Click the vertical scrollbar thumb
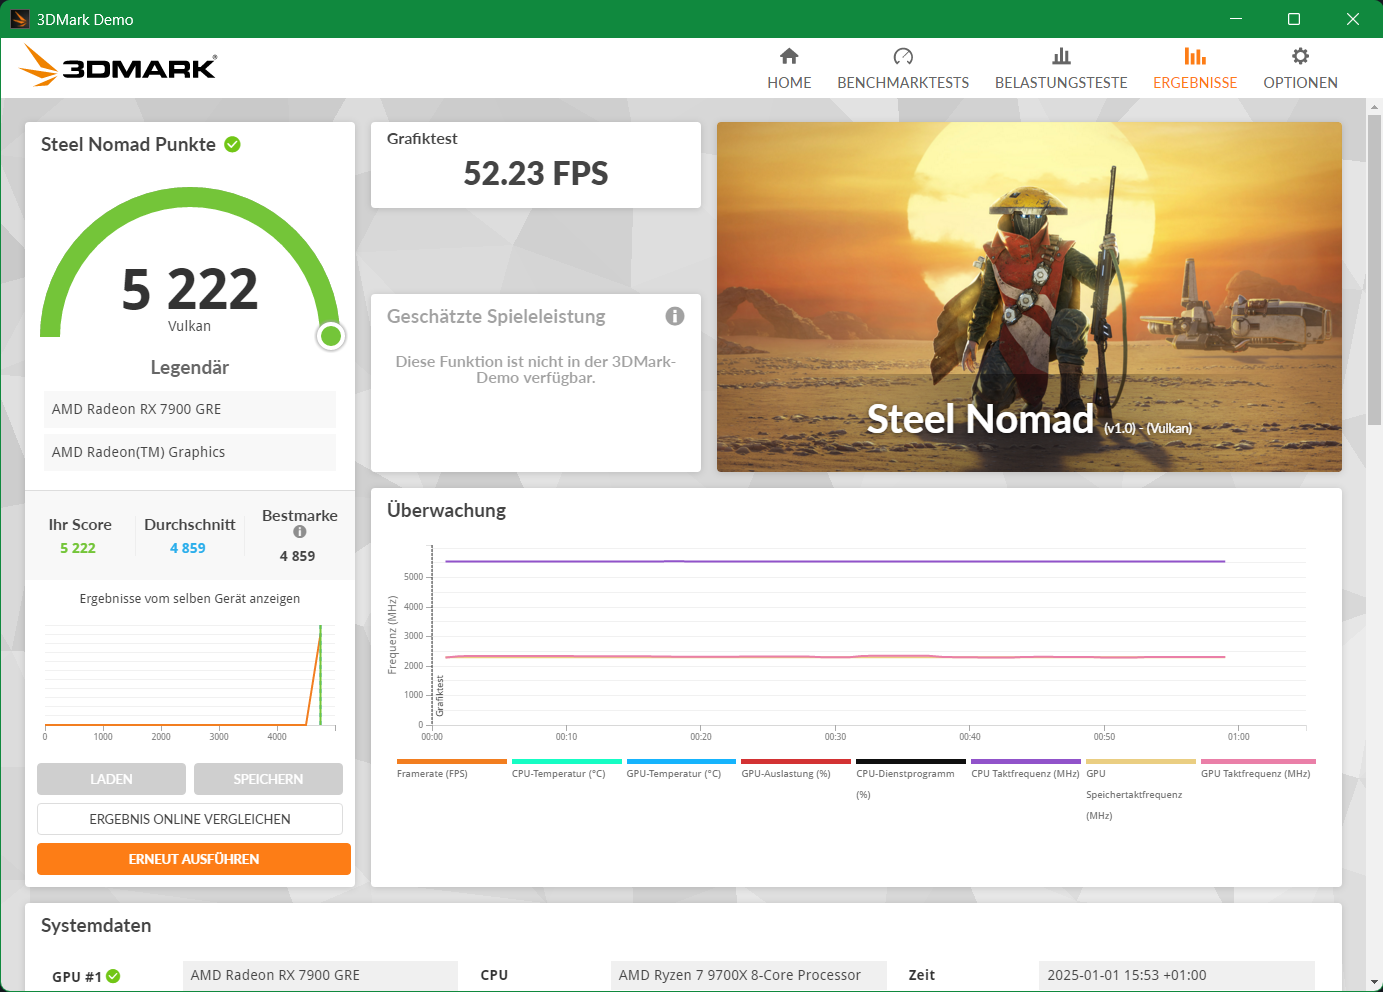 (x=1374, y=270)
